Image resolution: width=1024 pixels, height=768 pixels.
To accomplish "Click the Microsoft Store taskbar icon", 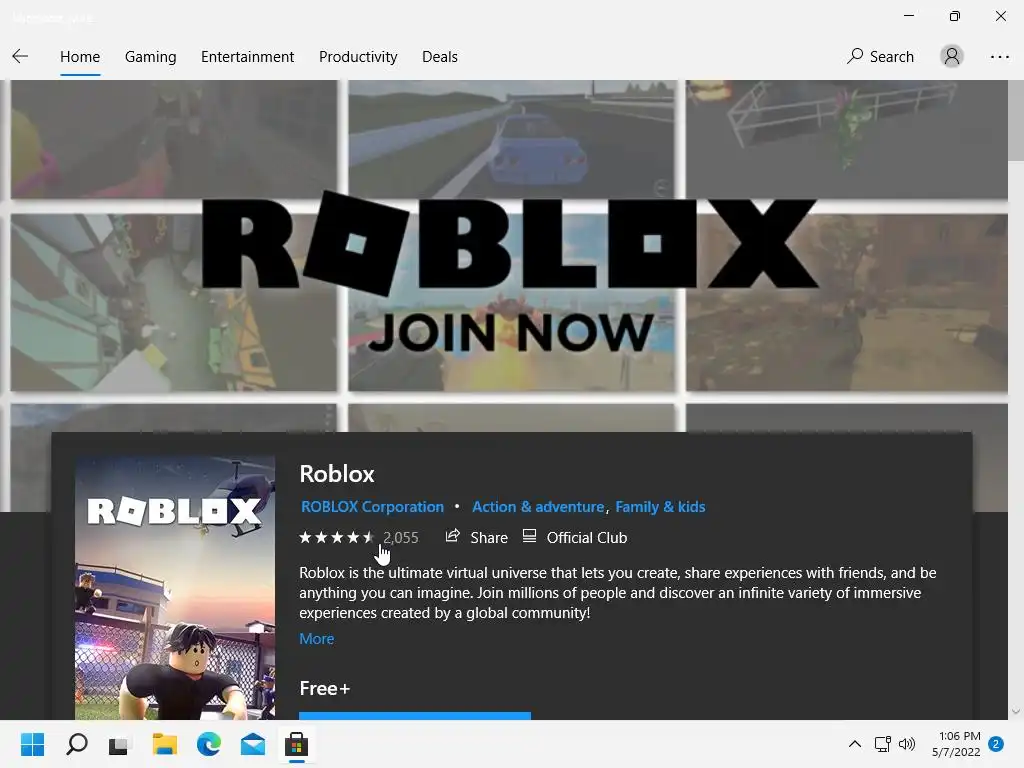I will point(296,744).
